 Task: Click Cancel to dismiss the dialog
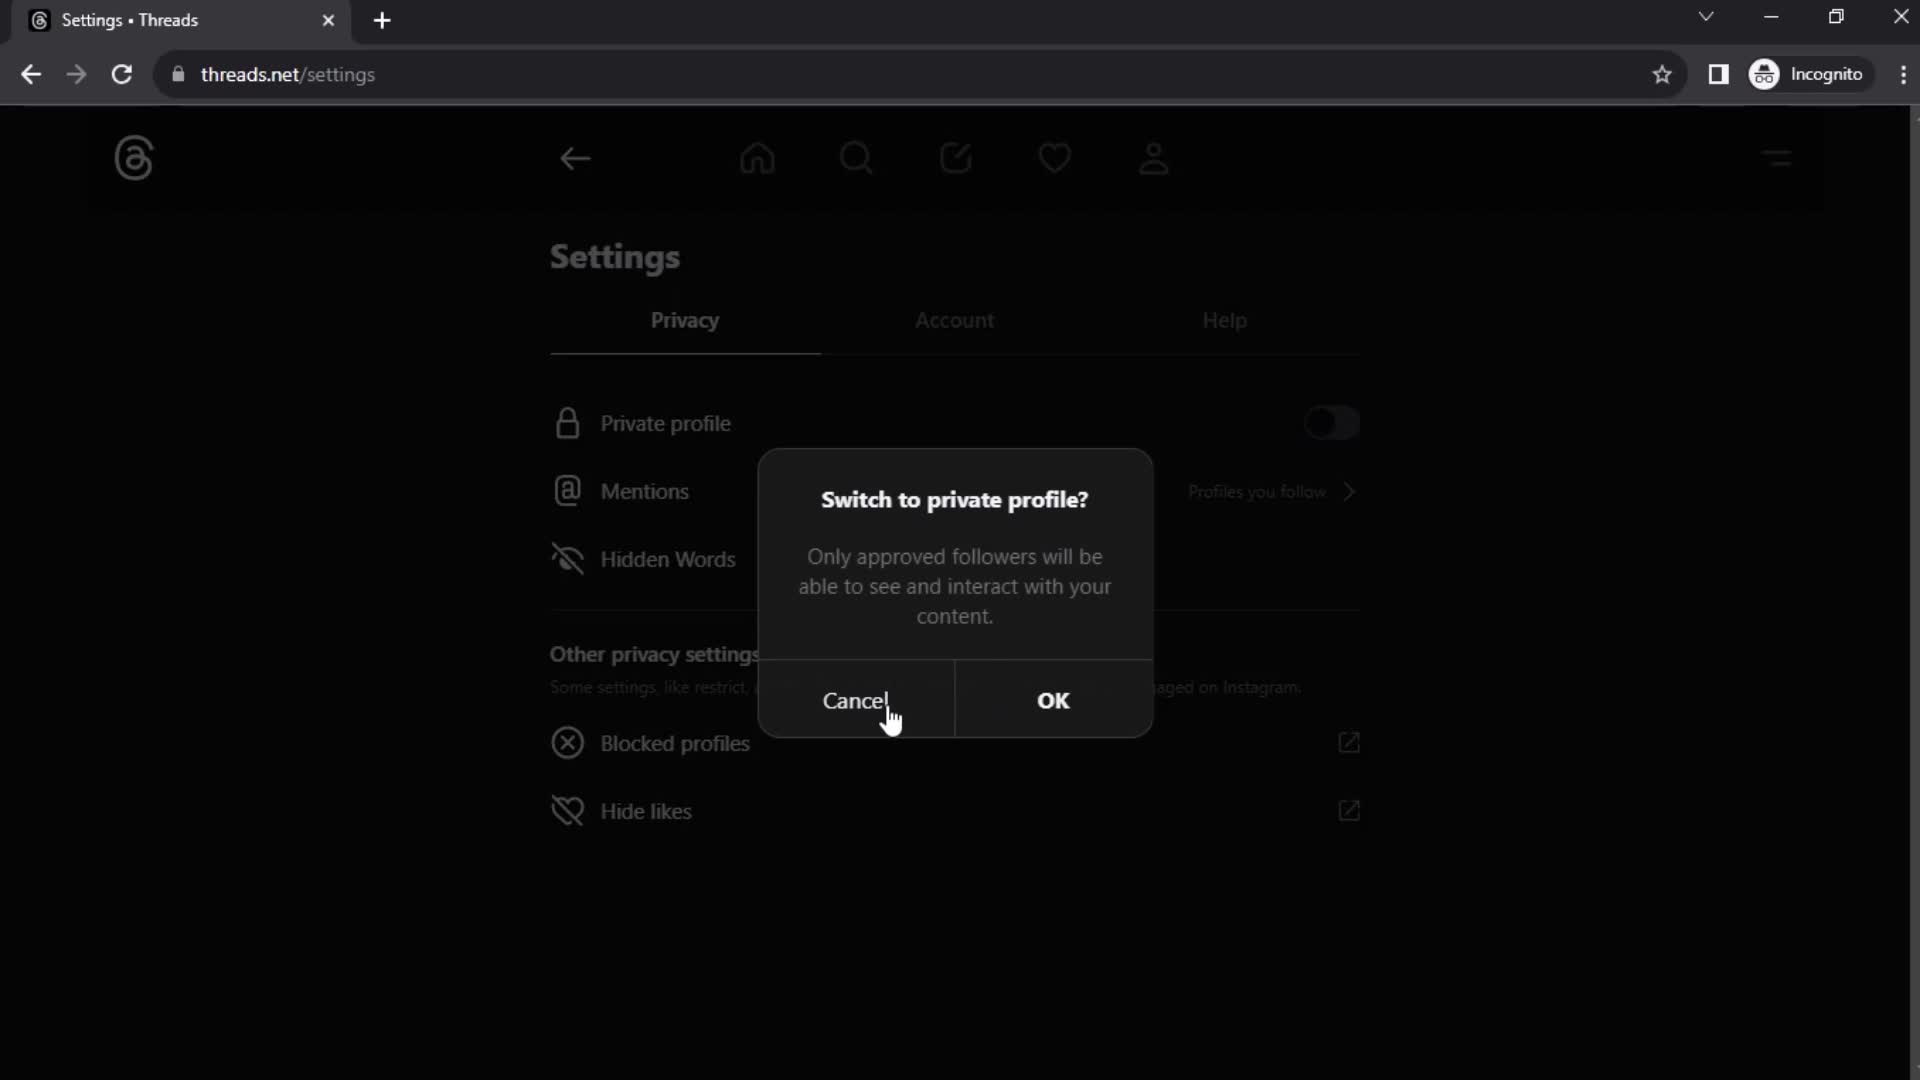tap(855, 700)
